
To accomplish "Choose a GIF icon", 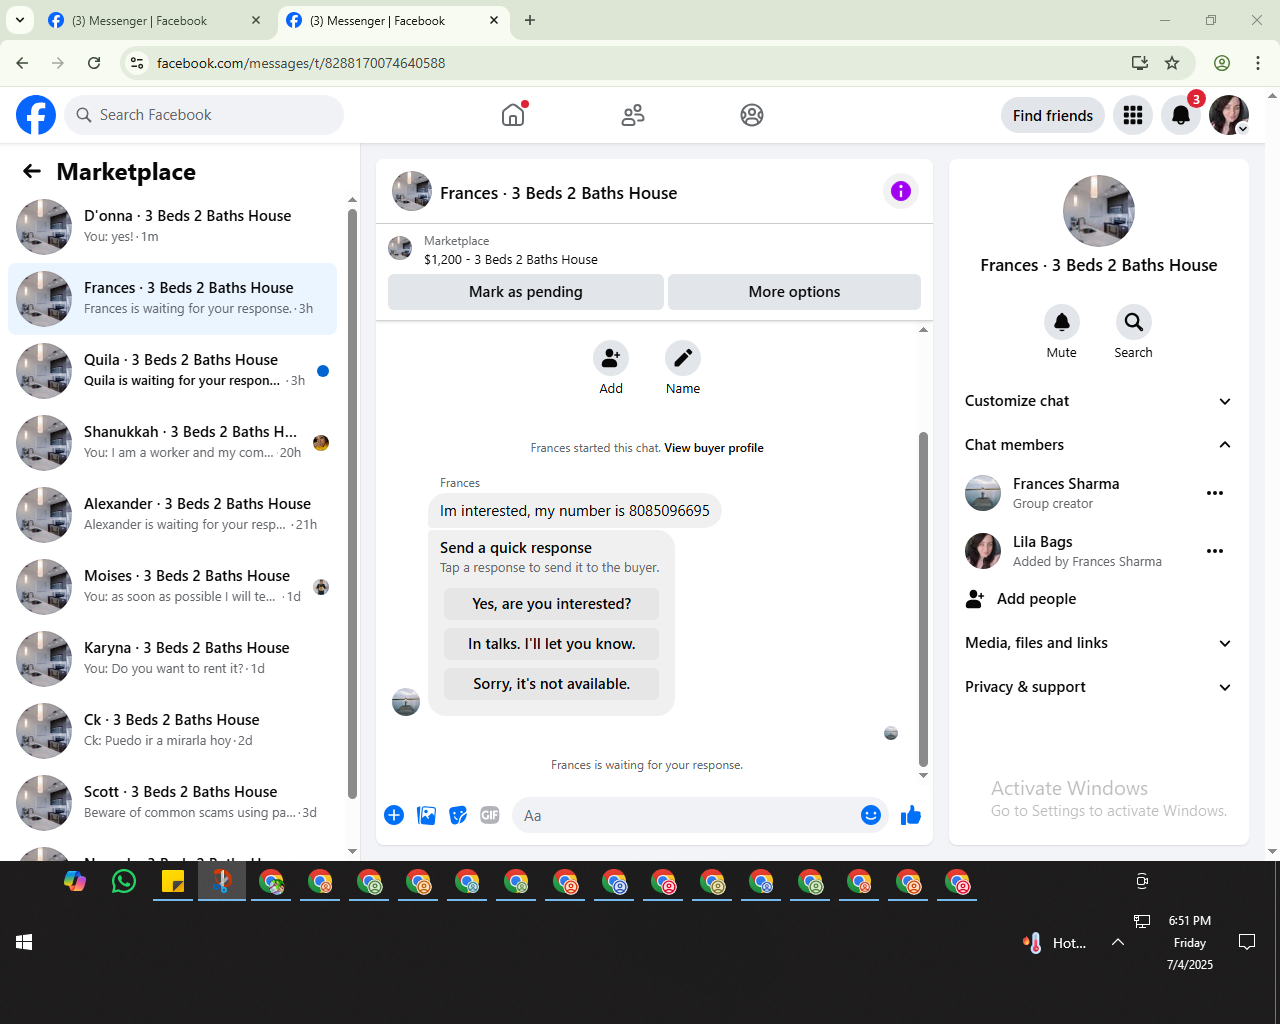I will coord(490,815).
